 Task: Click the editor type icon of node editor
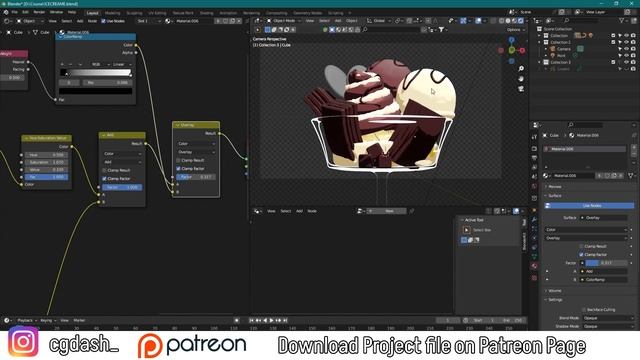[x=6, y=21]
